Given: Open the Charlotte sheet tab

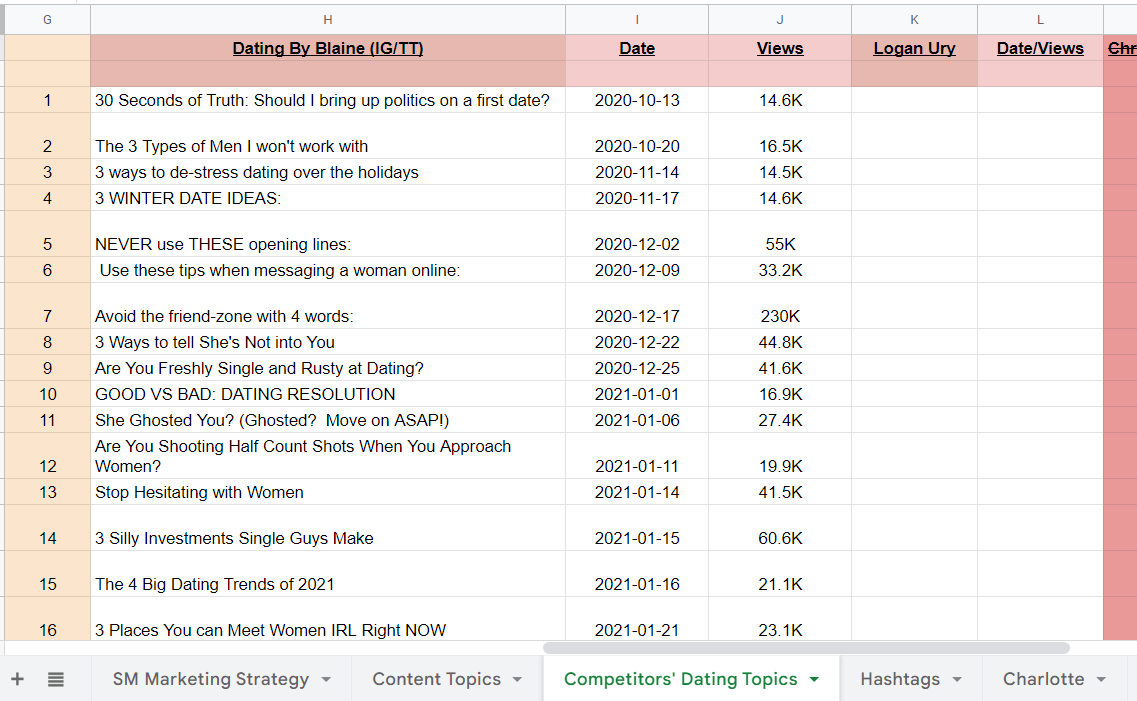Looking at the screenshot, I should tap(1043, 679).
